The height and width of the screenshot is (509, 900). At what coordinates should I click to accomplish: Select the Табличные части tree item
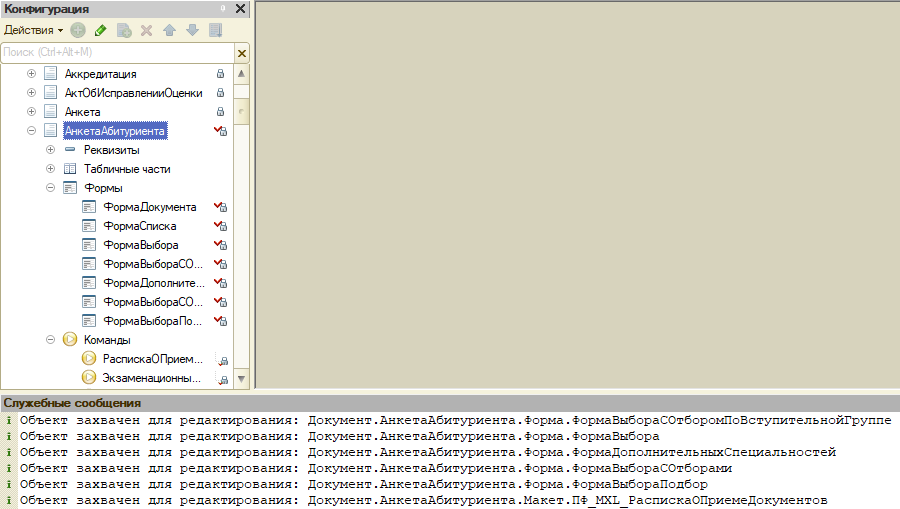pyautogui.click(x=127, y=169)
